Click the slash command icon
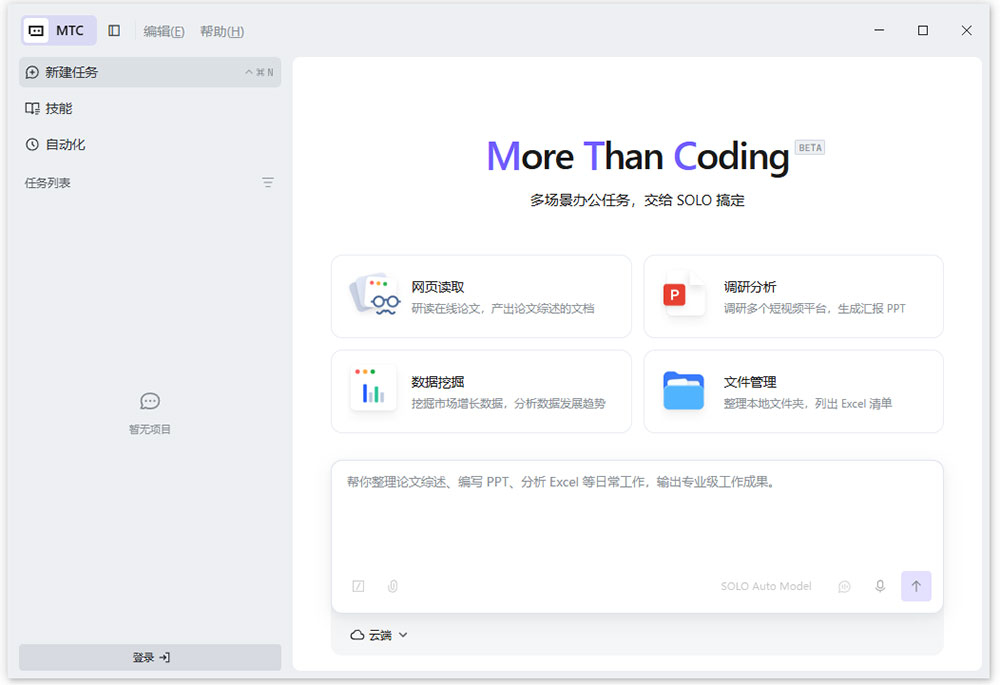Image resolution: width=1000 pixels, height=685 pixels. (x=358, y=586)
